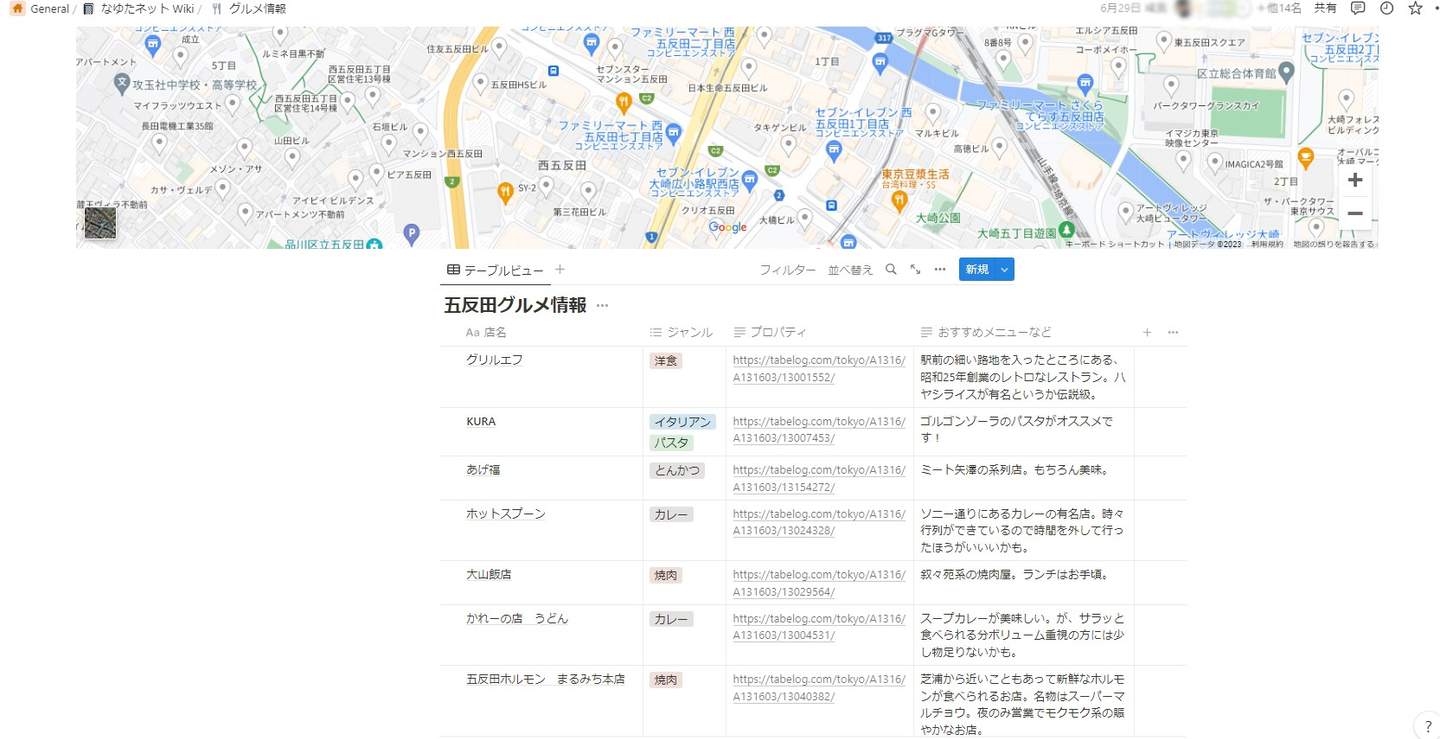Zoom in on the embedded map
Image resolution: width=1440 pixels, height=739 pixels.
click(x=1355, y=180)
